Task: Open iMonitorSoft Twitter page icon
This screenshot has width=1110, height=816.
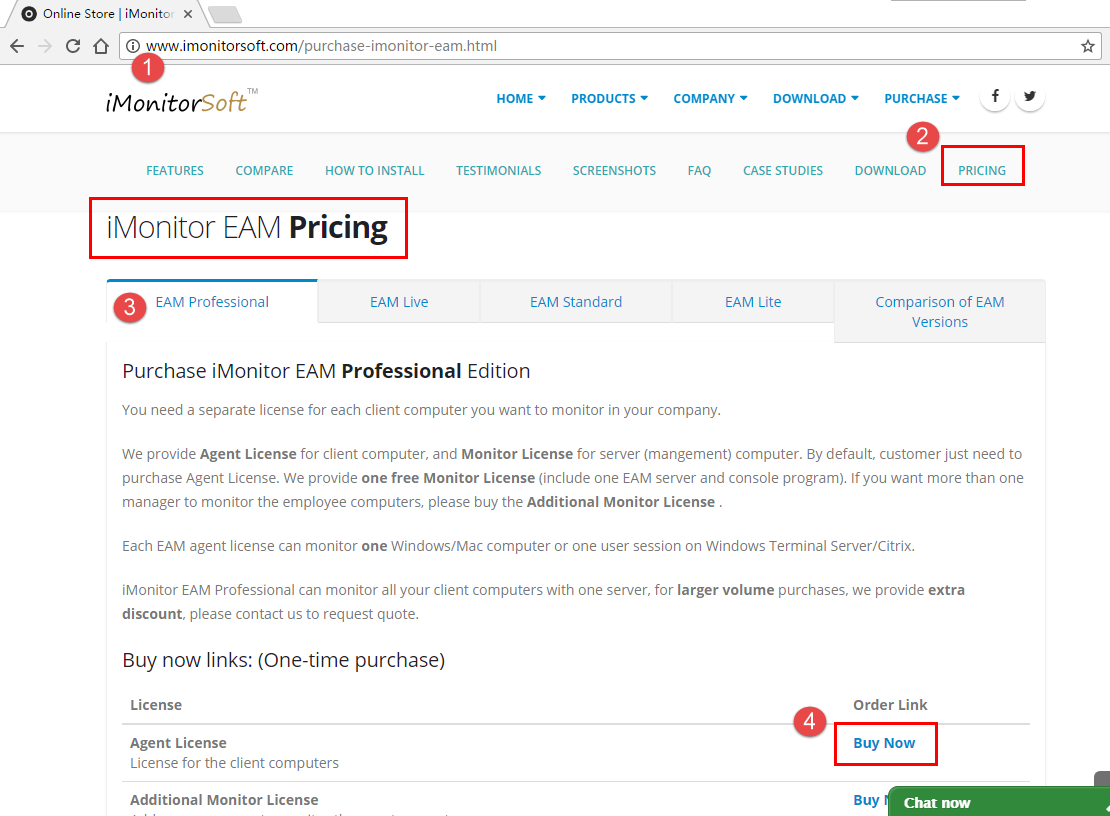Action: (x=1029, y=96)
